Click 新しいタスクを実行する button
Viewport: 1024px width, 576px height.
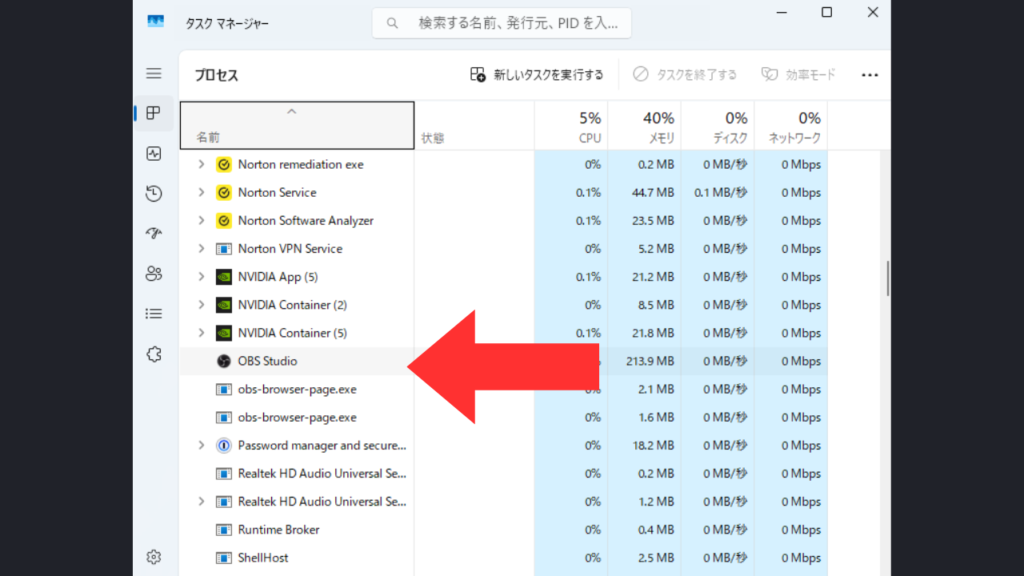click(537, 75)
